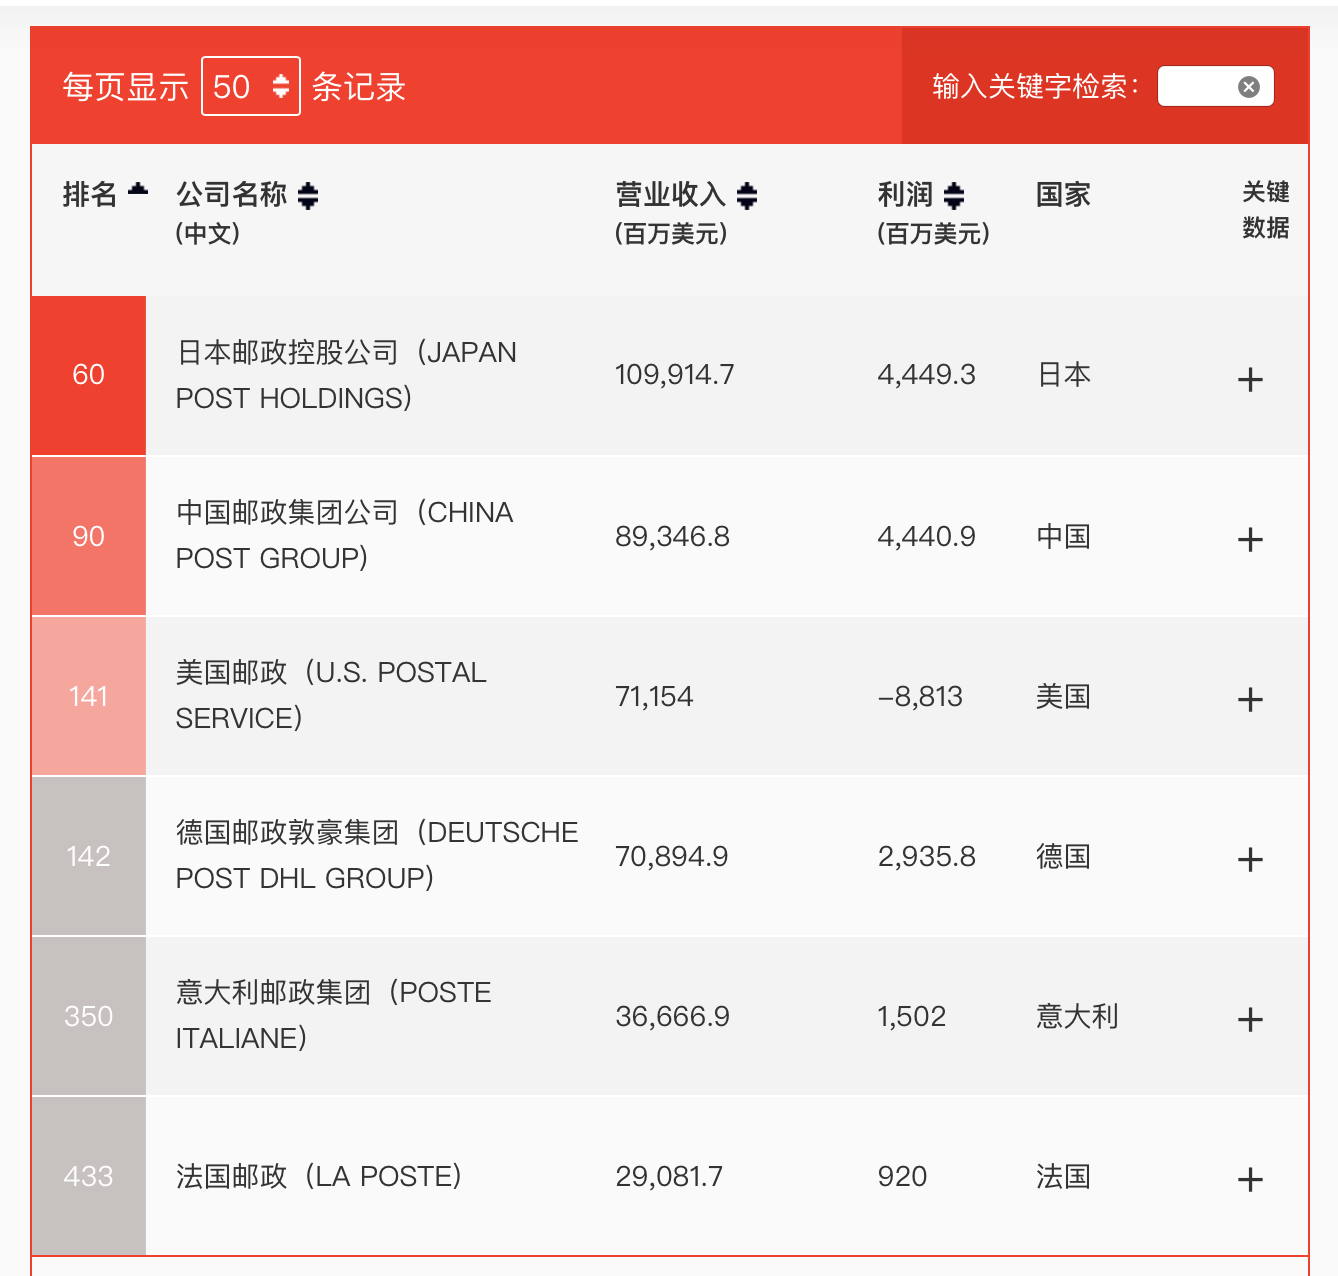This screenshot has height=1276, width=1338.
Task: Sort by 利润 profit arrows
Action: 954,196
